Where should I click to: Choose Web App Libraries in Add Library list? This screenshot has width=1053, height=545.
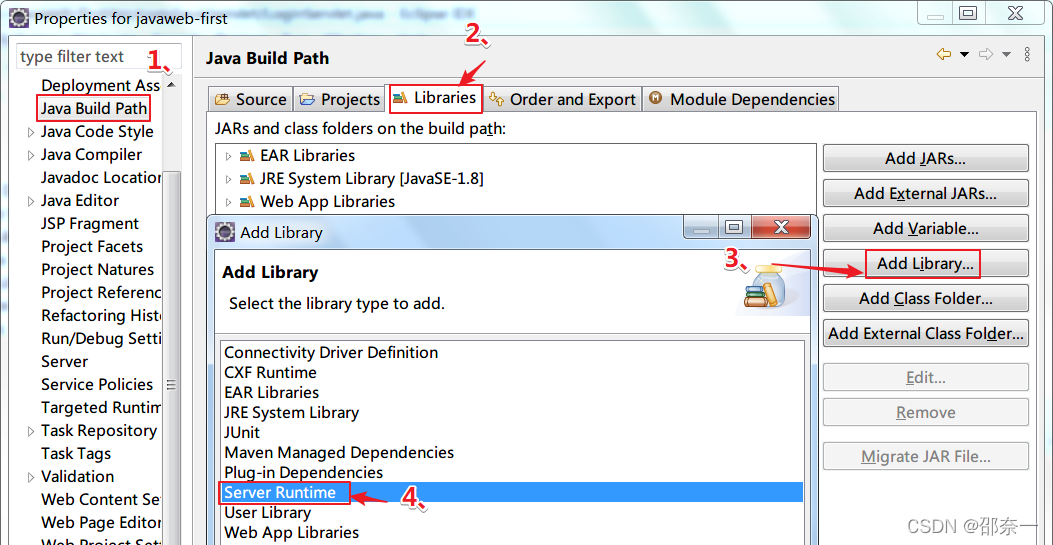coord(512,533)
